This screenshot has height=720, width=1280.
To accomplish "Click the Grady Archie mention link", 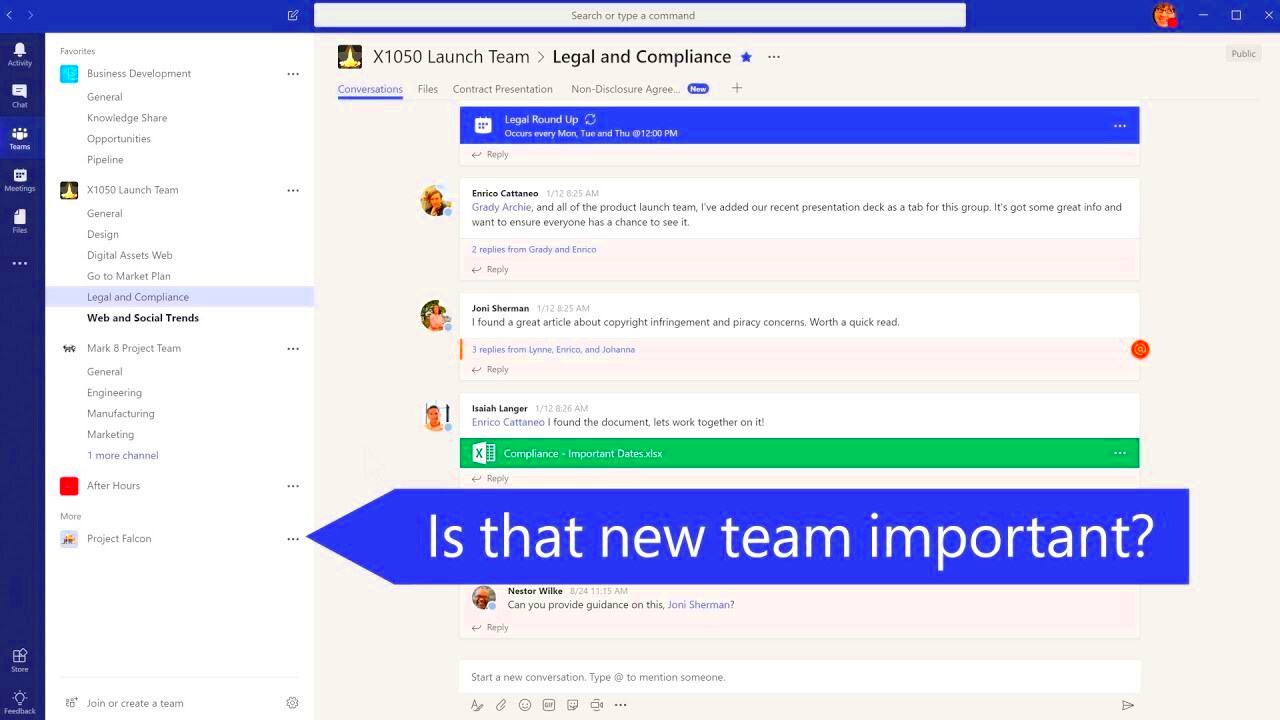I will [x=502, y=207].
